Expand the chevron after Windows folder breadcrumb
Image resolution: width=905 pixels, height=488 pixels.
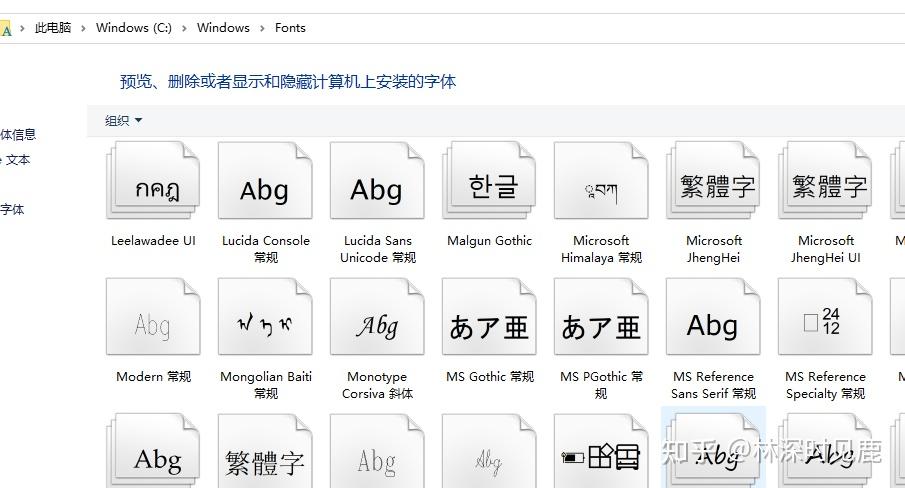[262, 28]
